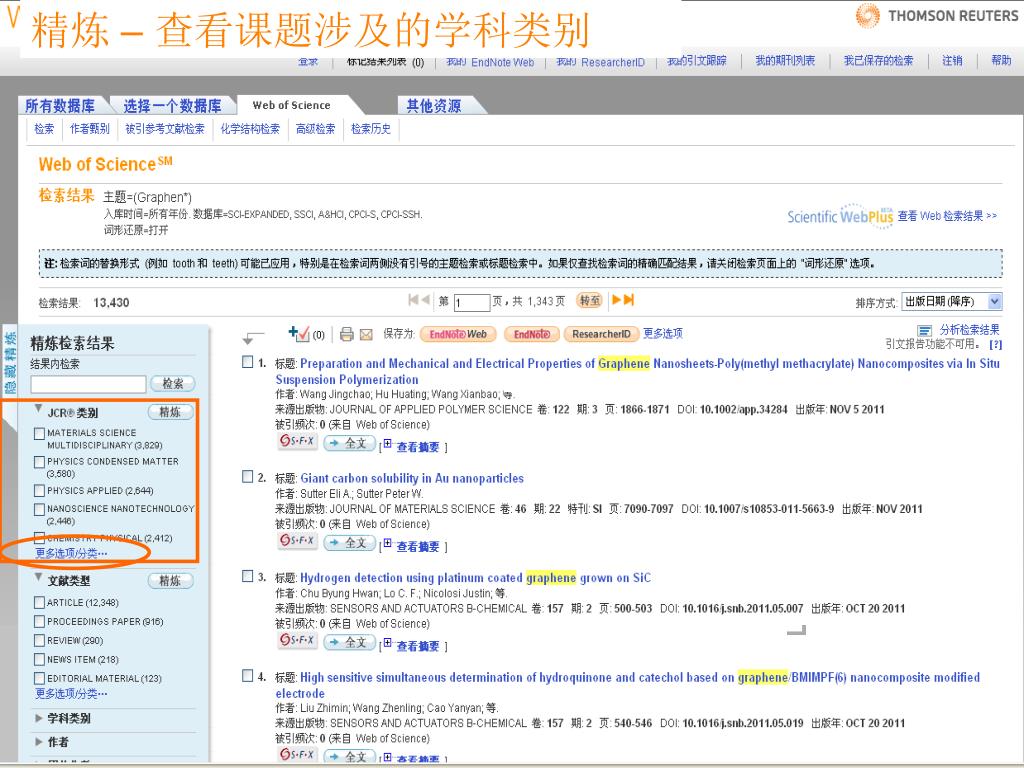This screenshot has width=1024, height=768.
Task: Save results to ResearcherID button
Action: 600,334
